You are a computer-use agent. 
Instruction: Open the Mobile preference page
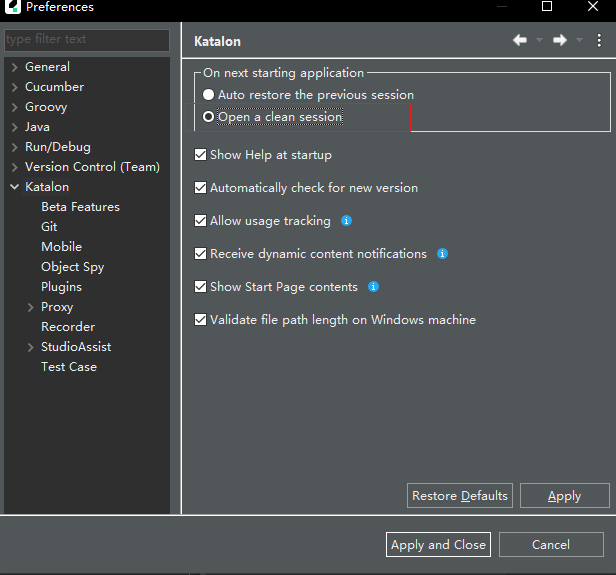pyautogui.click(x=62, y=247)
